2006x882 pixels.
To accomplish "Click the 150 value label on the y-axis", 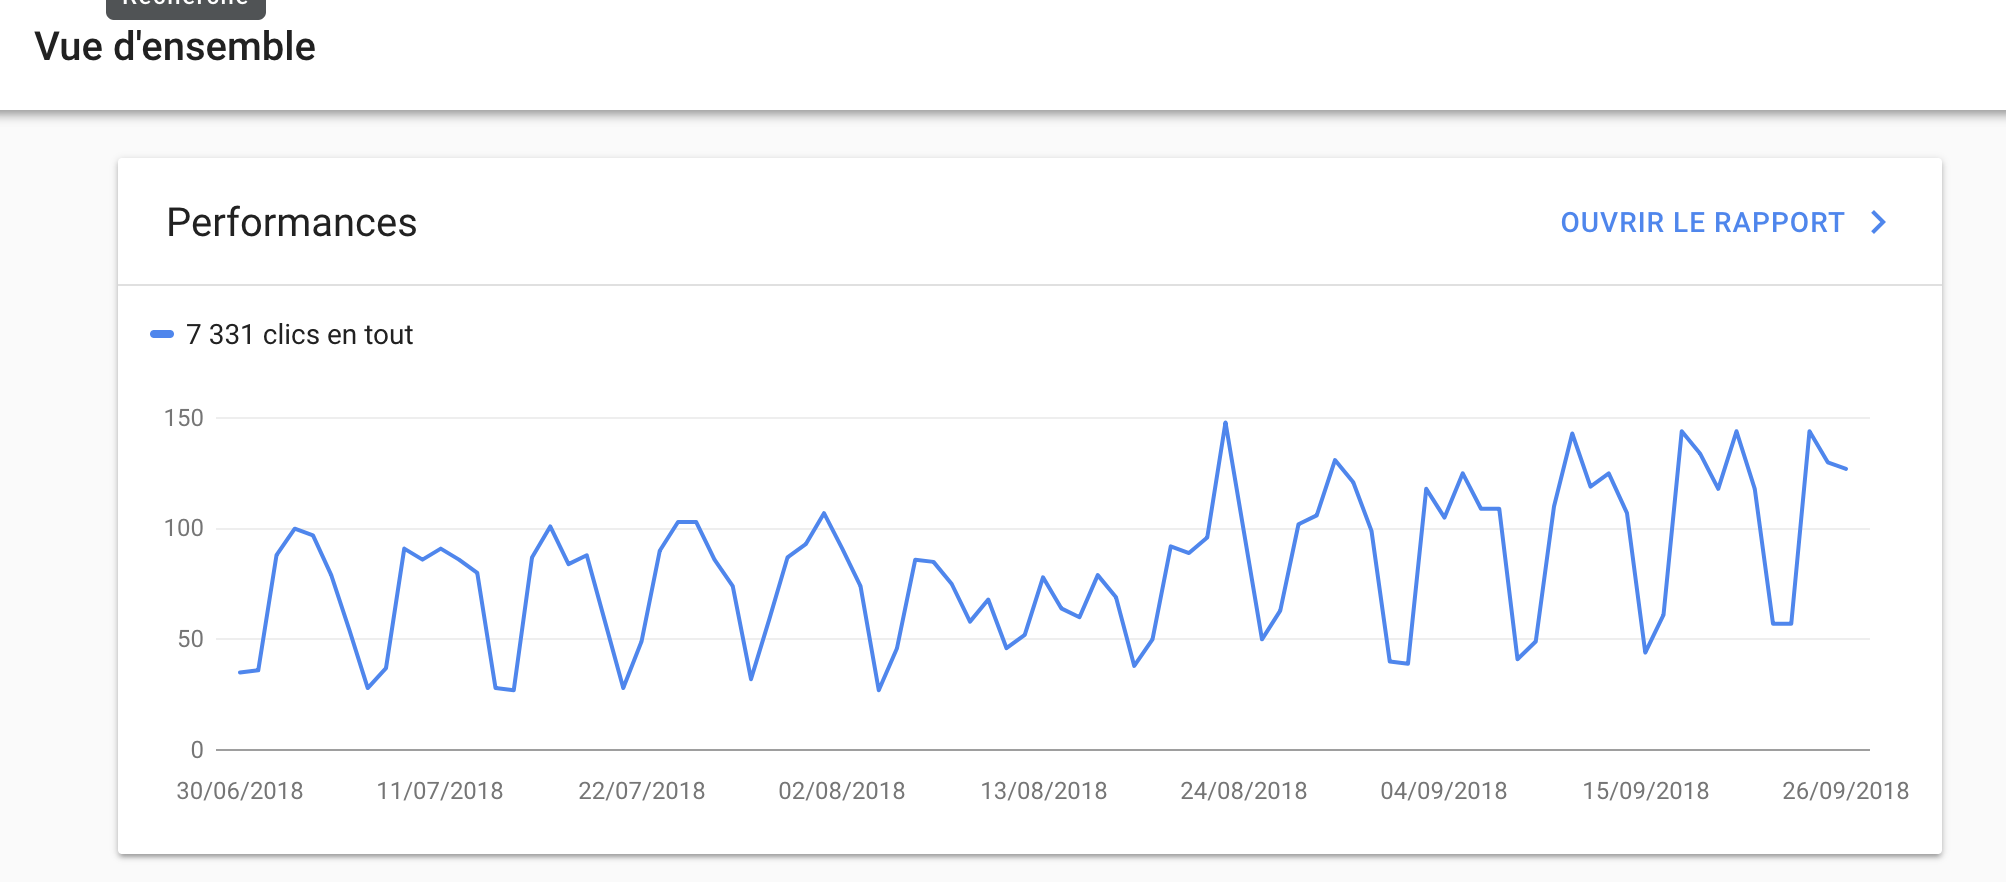I will coord(184,418).
